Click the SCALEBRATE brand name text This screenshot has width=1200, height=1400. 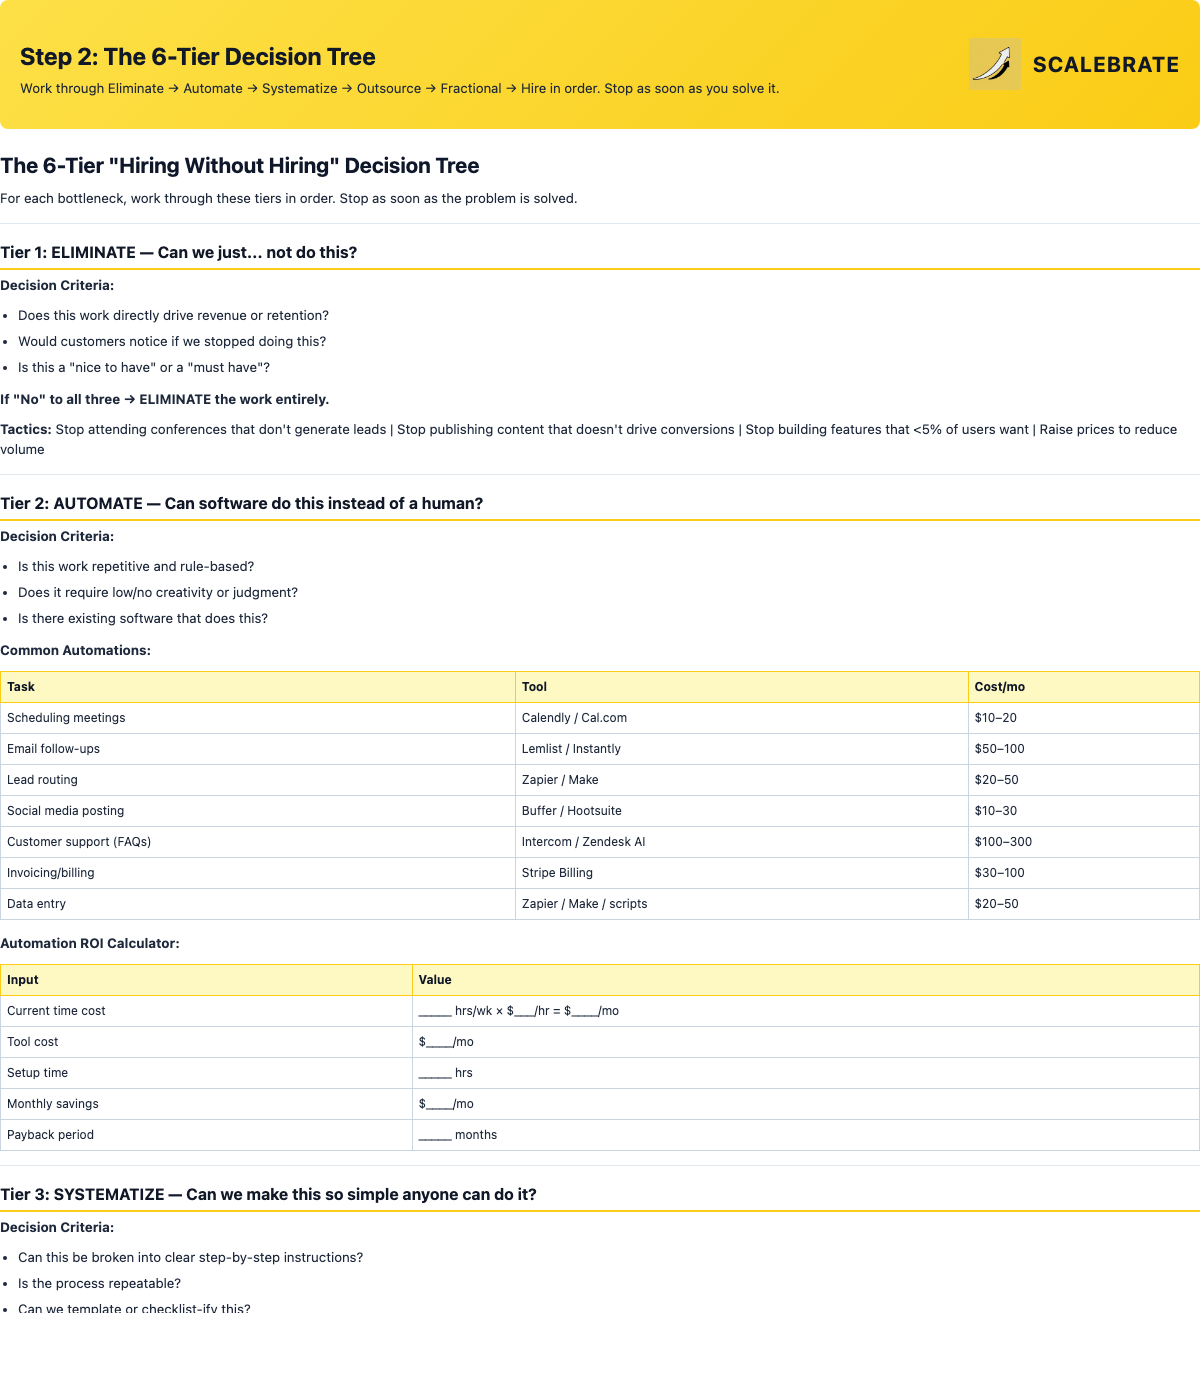click(1106, 64)
